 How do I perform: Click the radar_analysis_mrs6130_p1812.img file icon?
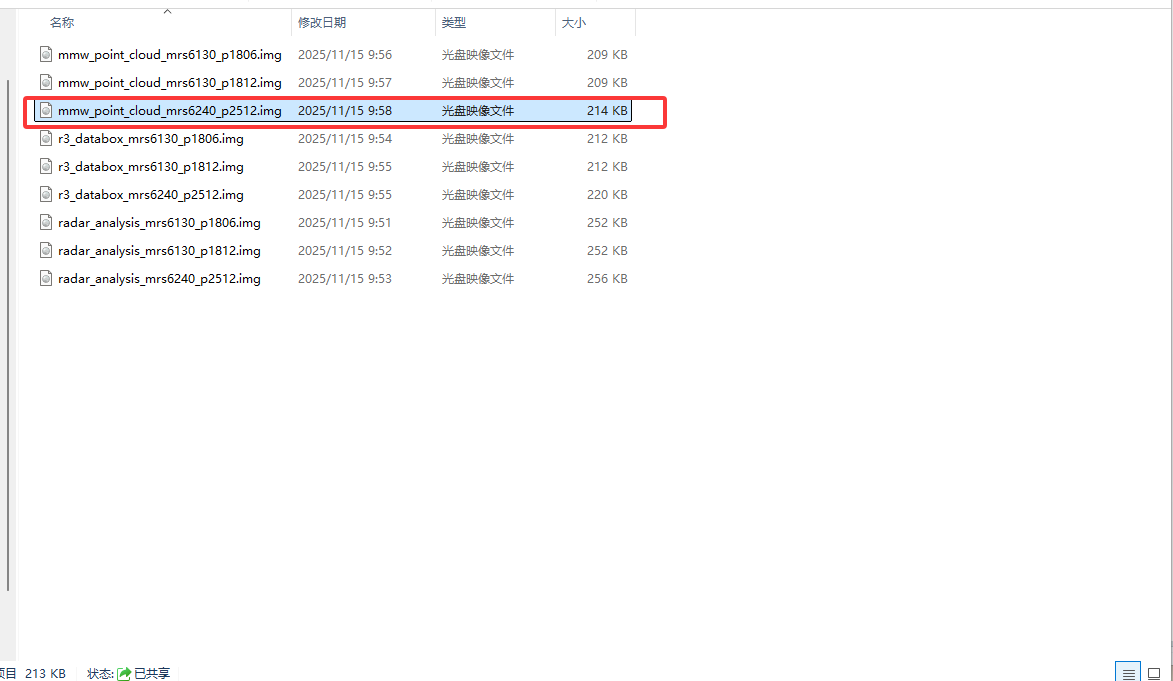point(46,250)
